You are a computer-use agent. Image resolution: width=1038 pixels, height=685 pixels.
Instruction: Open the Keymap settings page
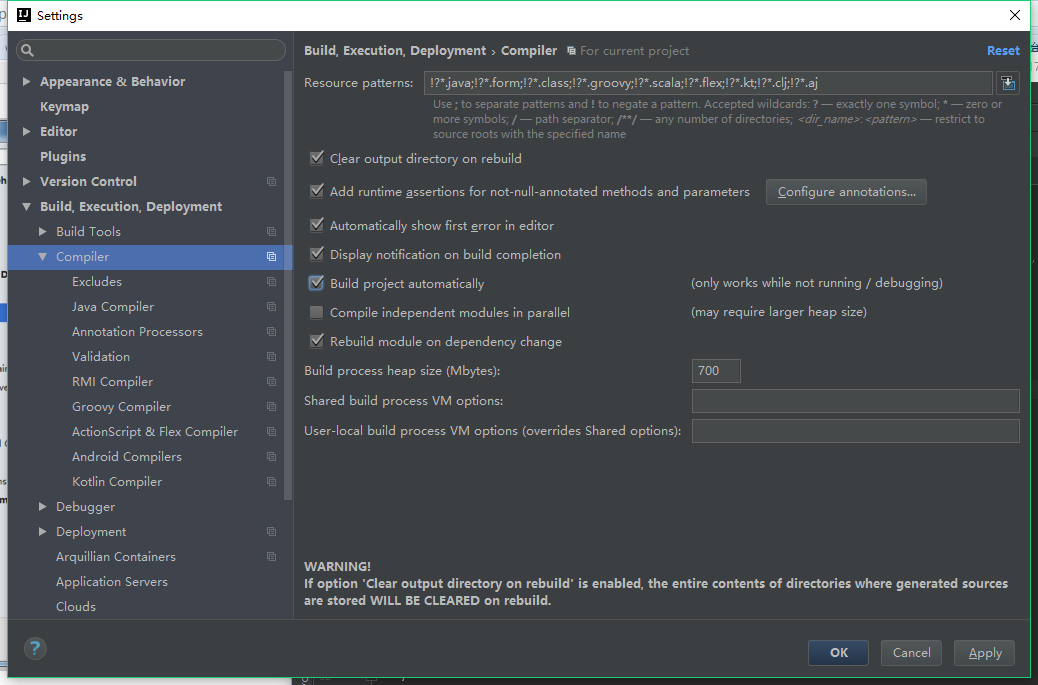[x=64, y=107]
